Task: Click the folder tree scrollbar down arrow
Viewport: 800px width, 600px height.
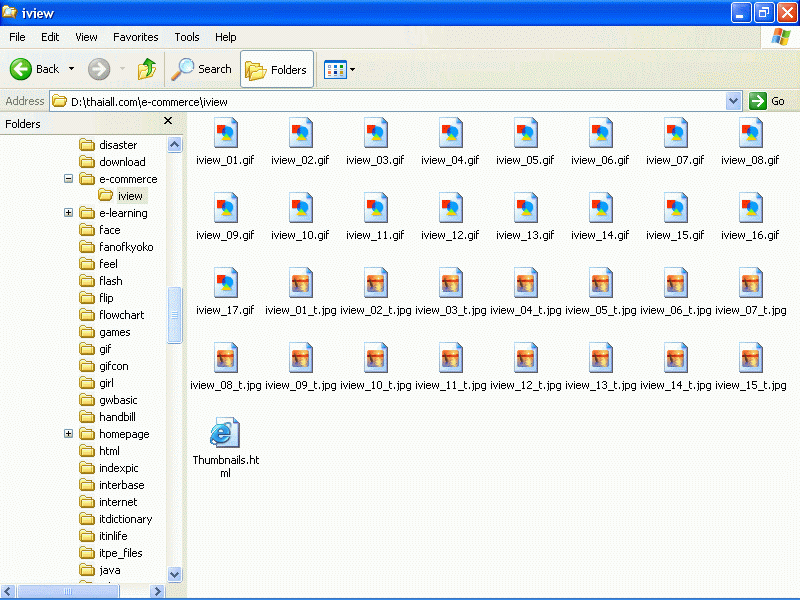Action: pos(175,574)
